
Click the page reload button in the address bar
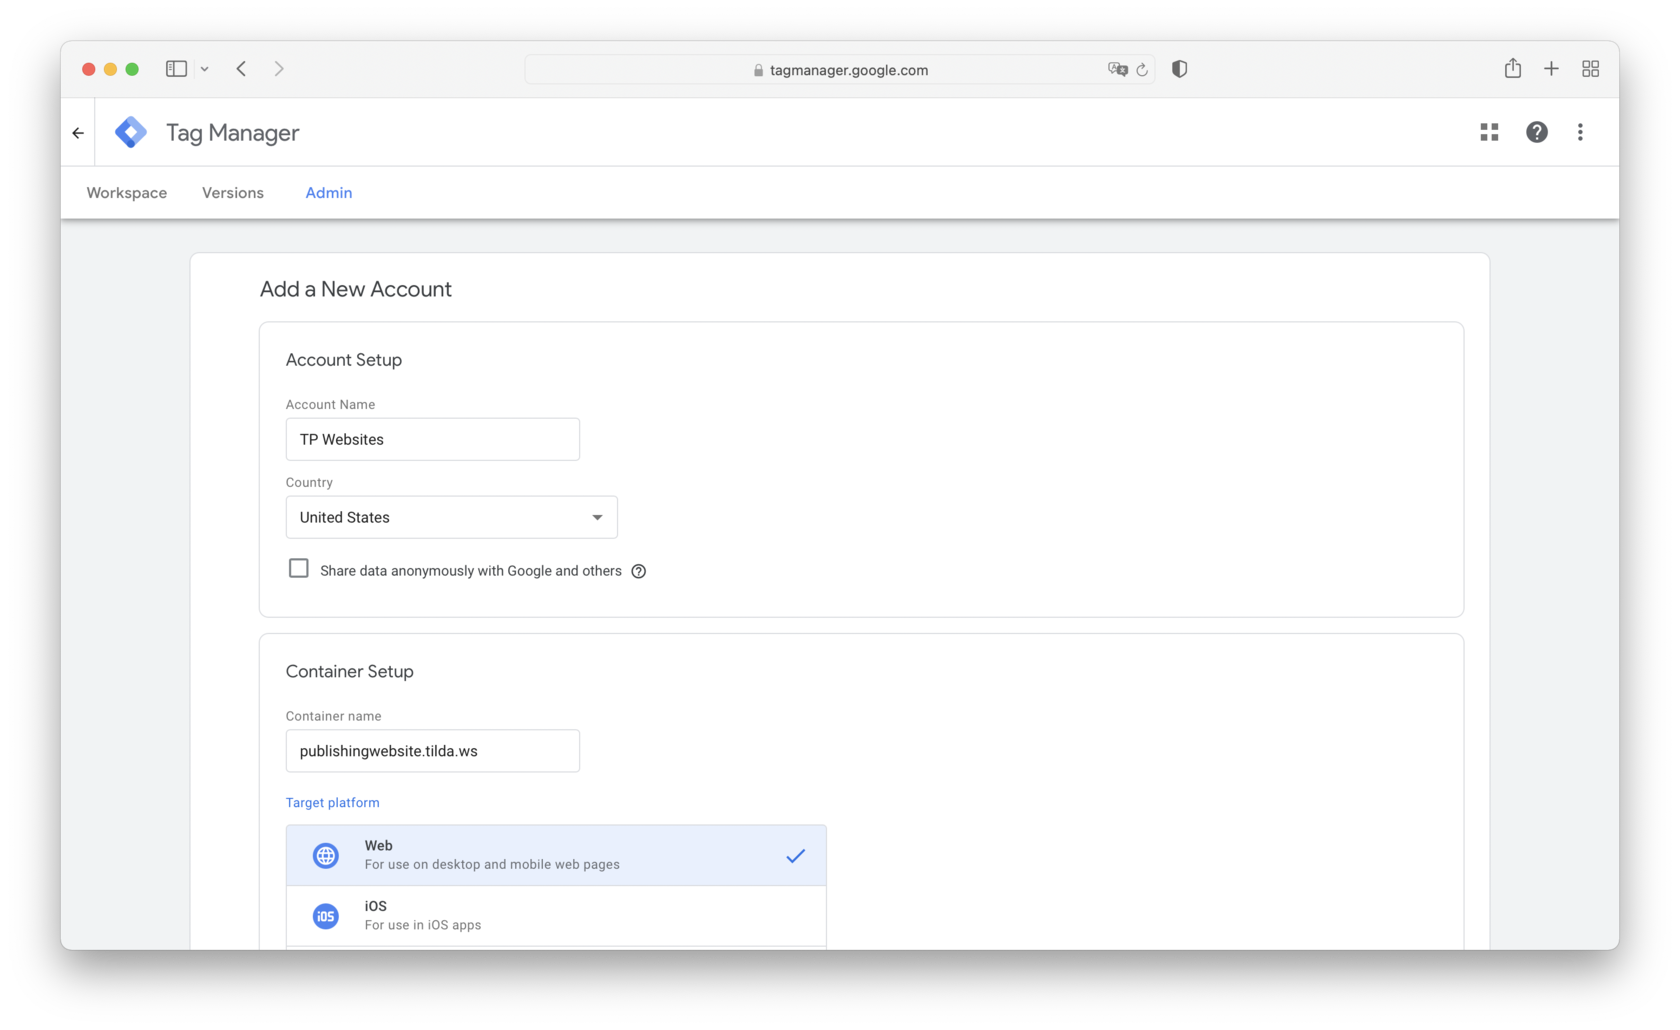point(1143,69)
